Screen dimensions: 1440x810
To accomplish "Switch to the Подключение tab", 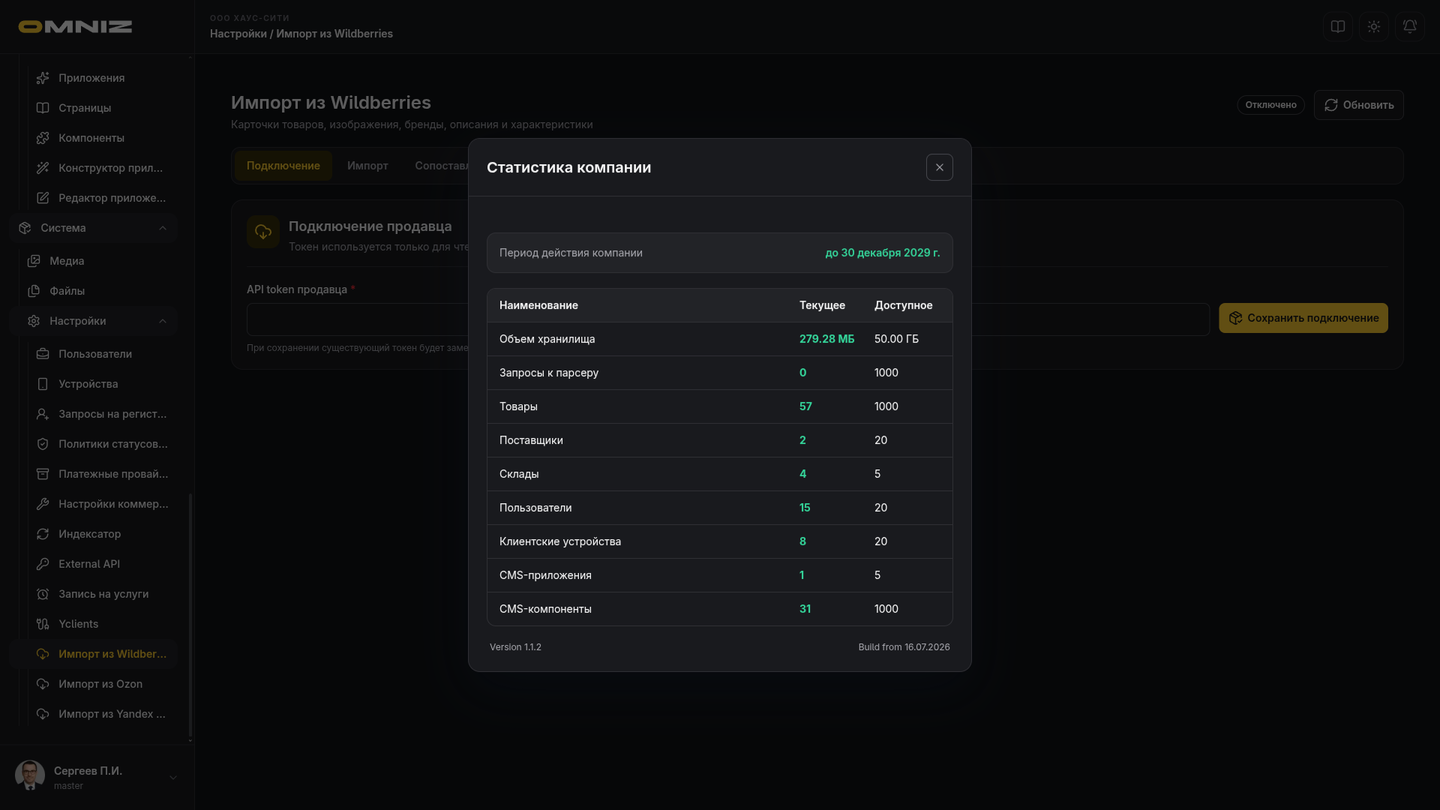I will (283, 166).
